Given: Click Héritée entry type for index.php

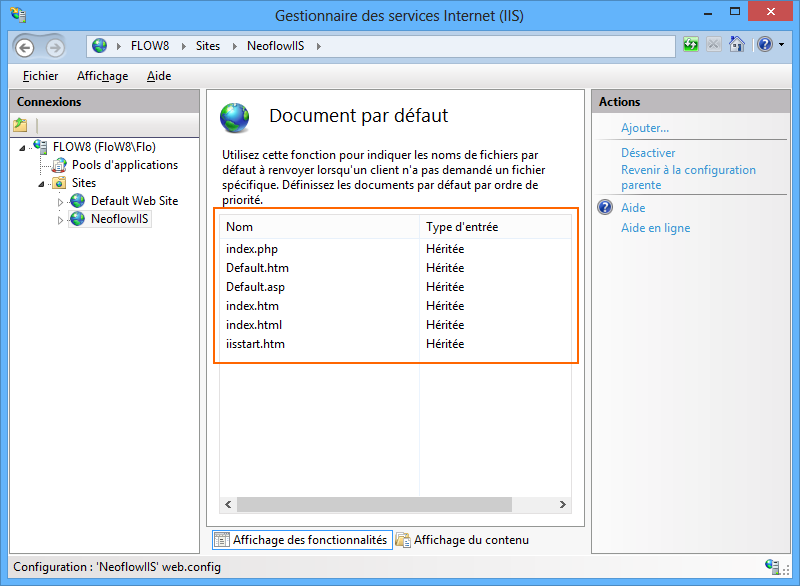Looking at the screenshot, I should pos(445,249).
